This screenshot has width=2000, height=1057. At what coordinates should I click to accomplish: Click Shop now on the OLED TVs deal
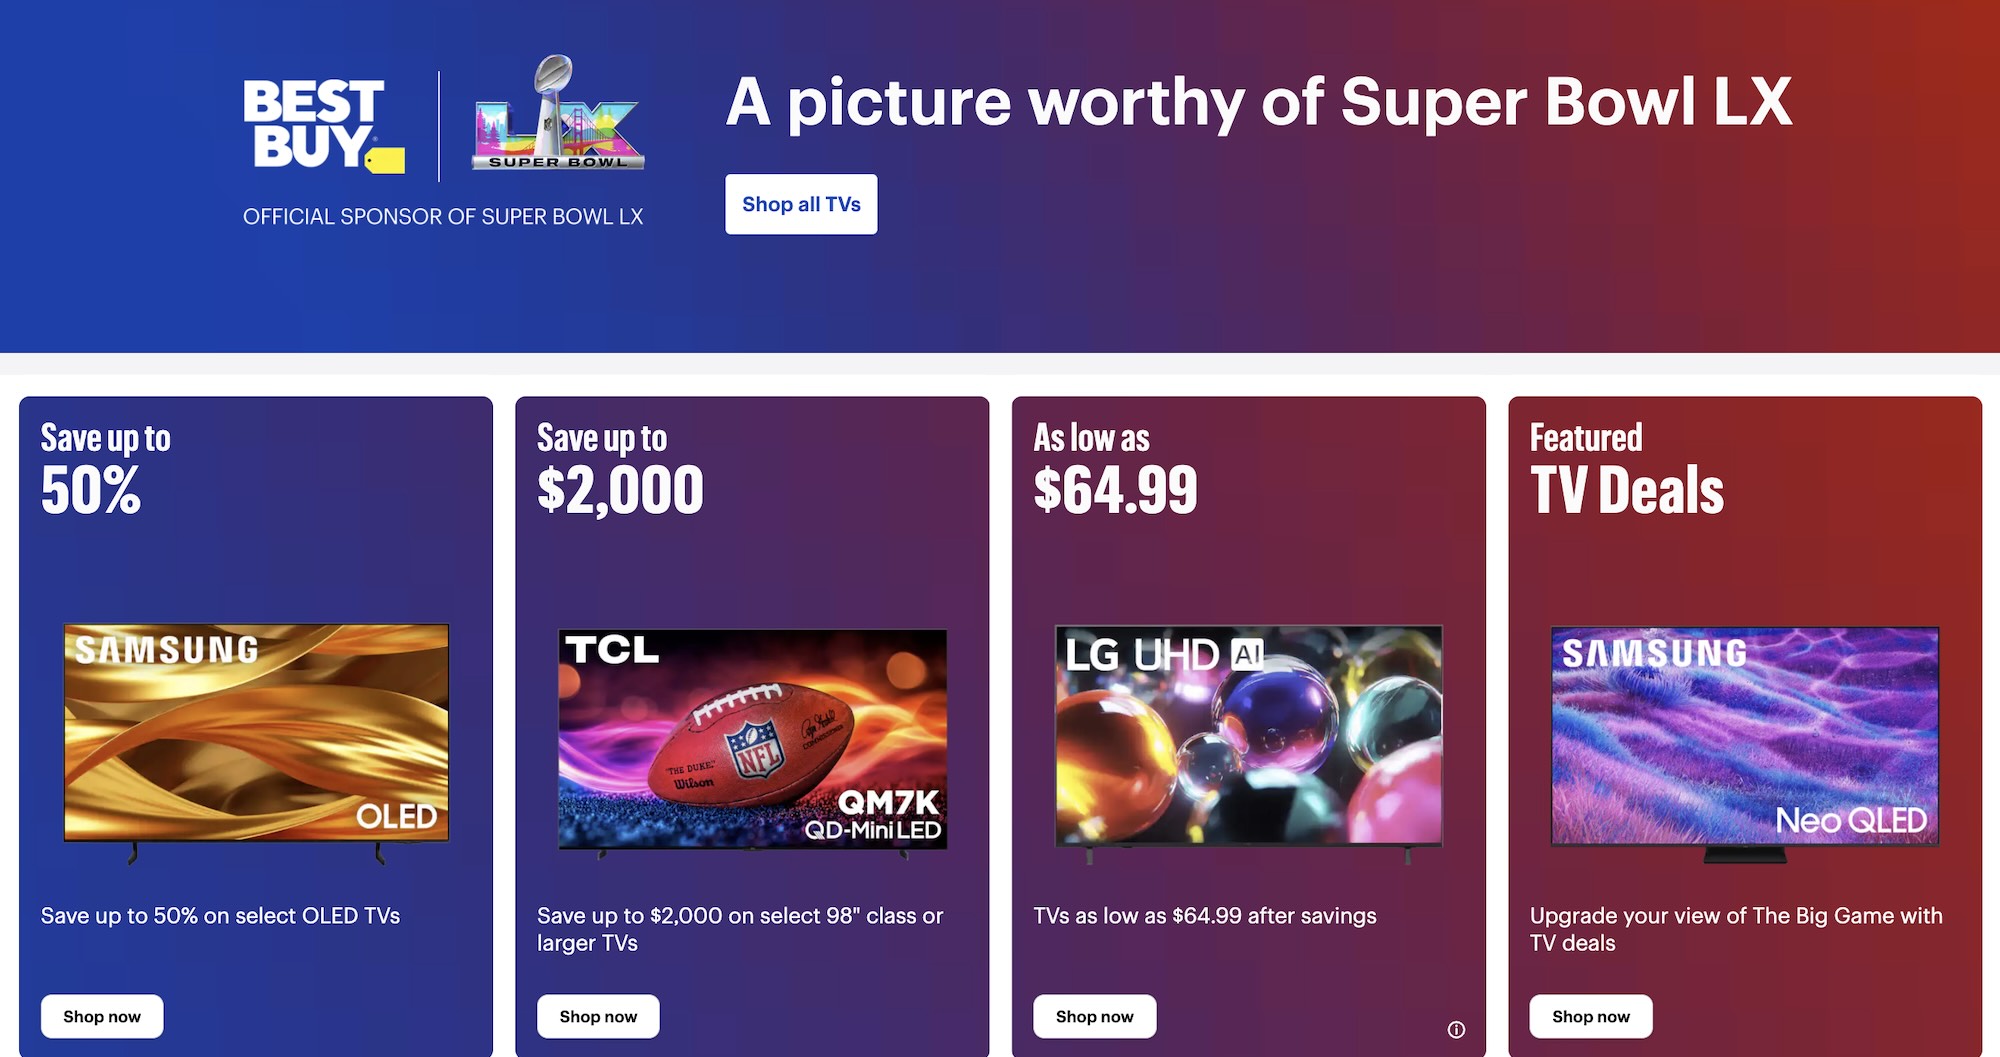101,1016
